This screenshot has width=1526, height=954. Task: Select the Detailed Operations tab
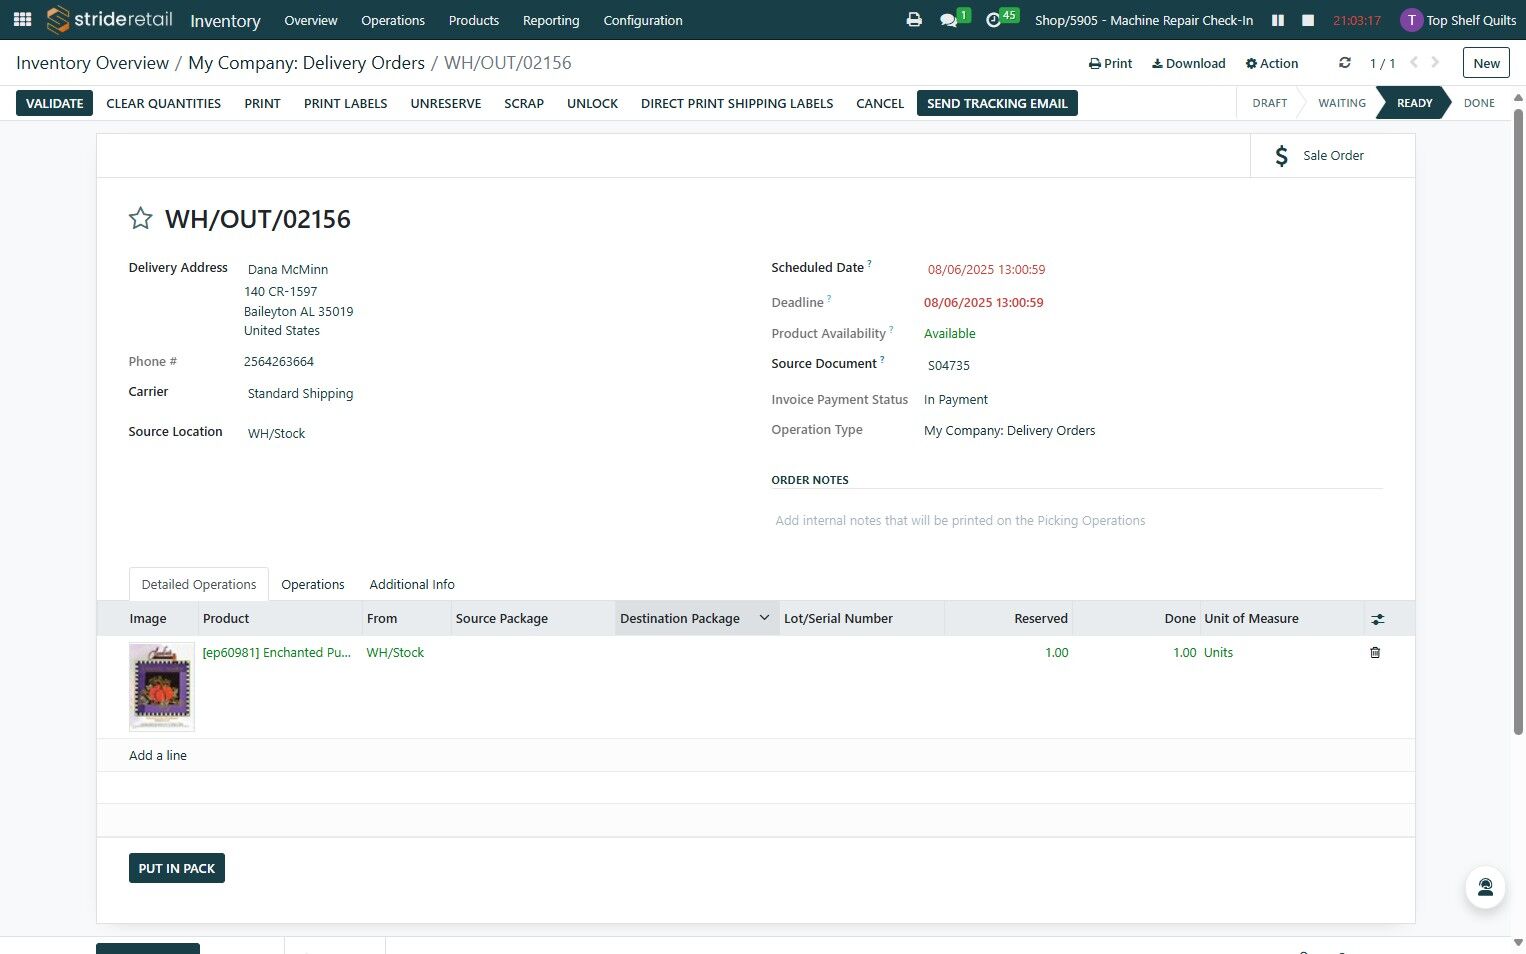(199, 584)
